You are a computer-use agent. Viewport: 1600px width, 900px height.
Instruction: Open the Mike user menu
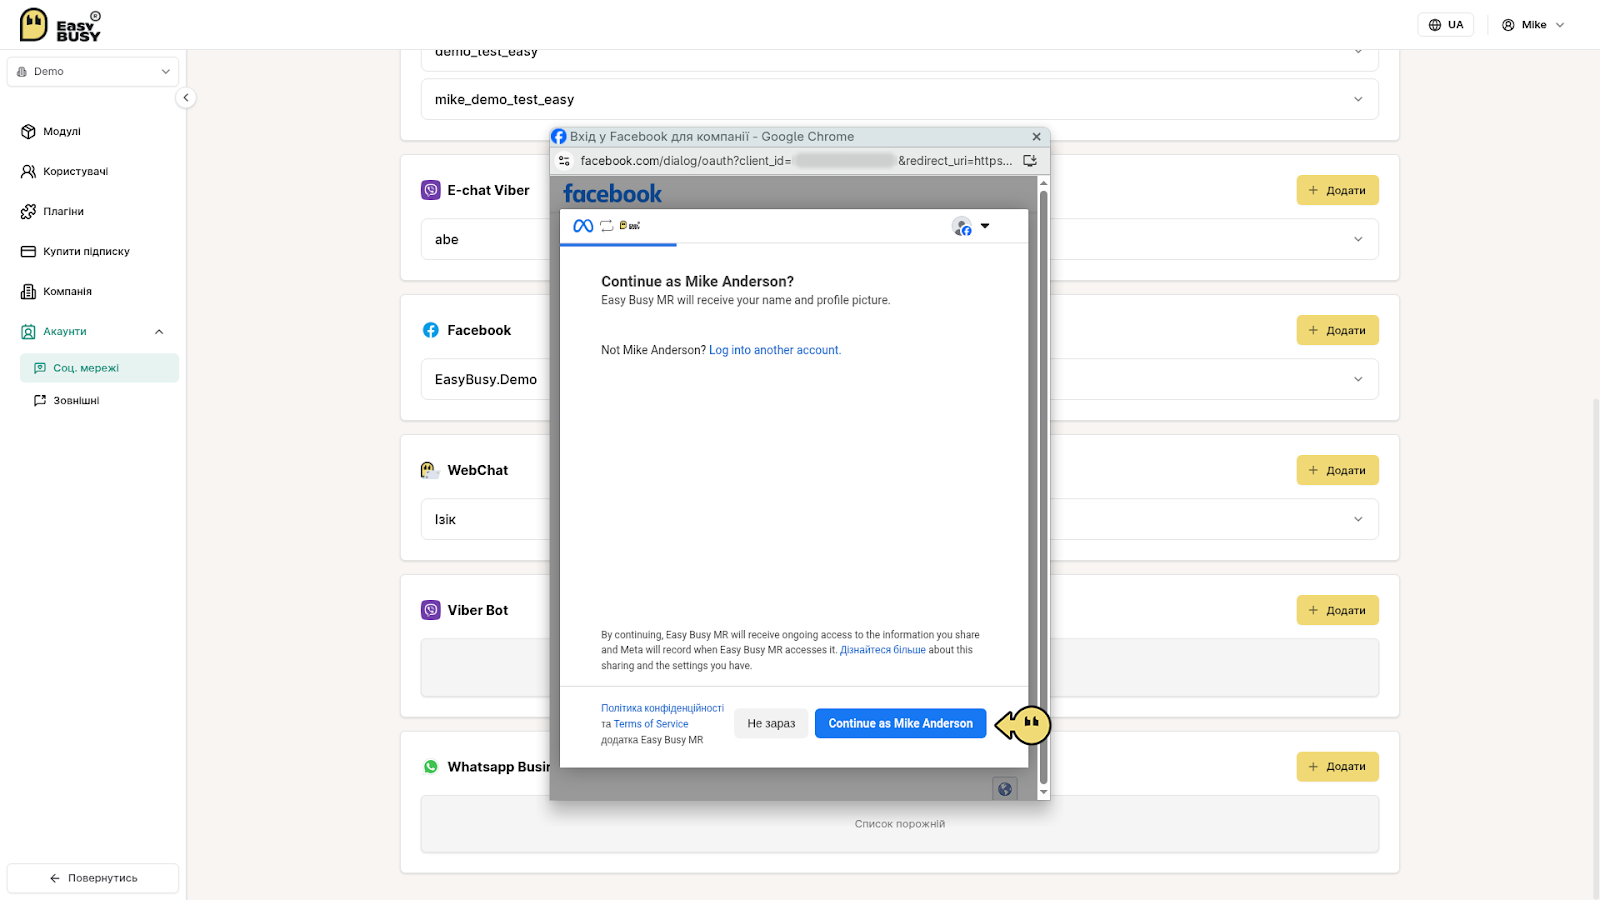tap(1533, 25)
